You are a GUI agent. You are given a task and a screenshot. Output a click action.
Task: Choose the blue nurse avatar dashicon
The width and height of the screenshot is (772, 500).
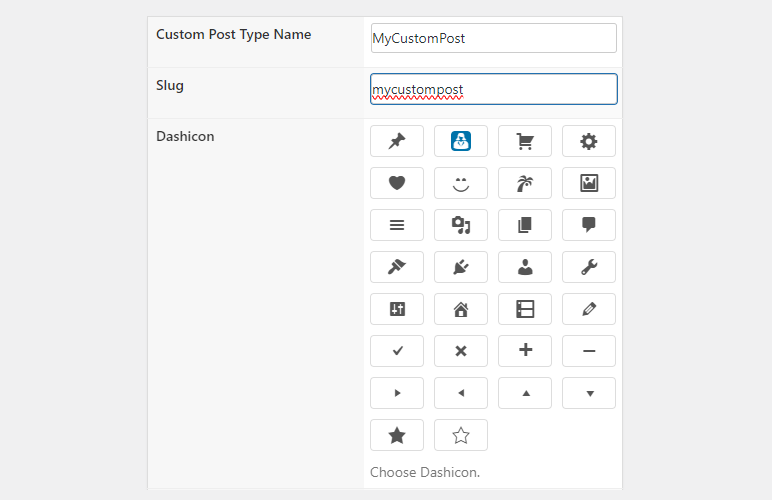[x=461, y=141]
